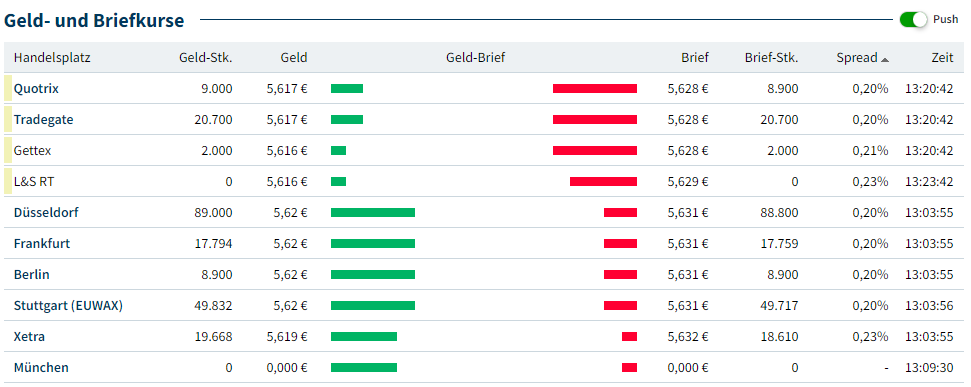The width and height of the screenshot is (971, 387).
Task: Click Xetra Brief price 5,632 €
Action: 688,336
